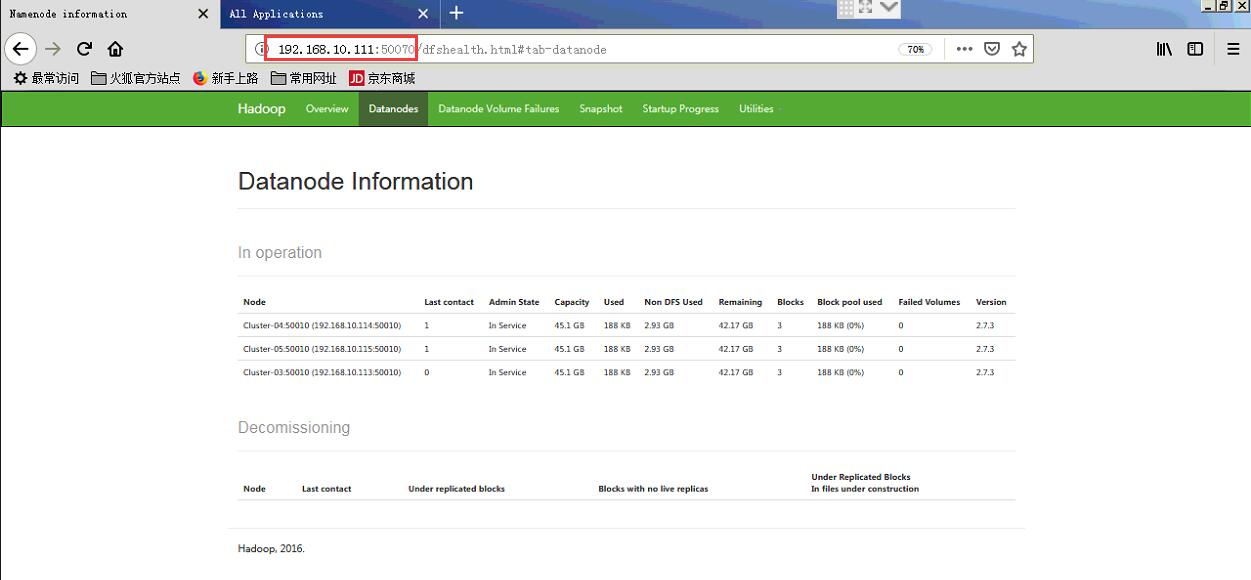1251x580 pixels.
Task: Open the 最常访问 bookmark folder
Action: click(46, 78)
